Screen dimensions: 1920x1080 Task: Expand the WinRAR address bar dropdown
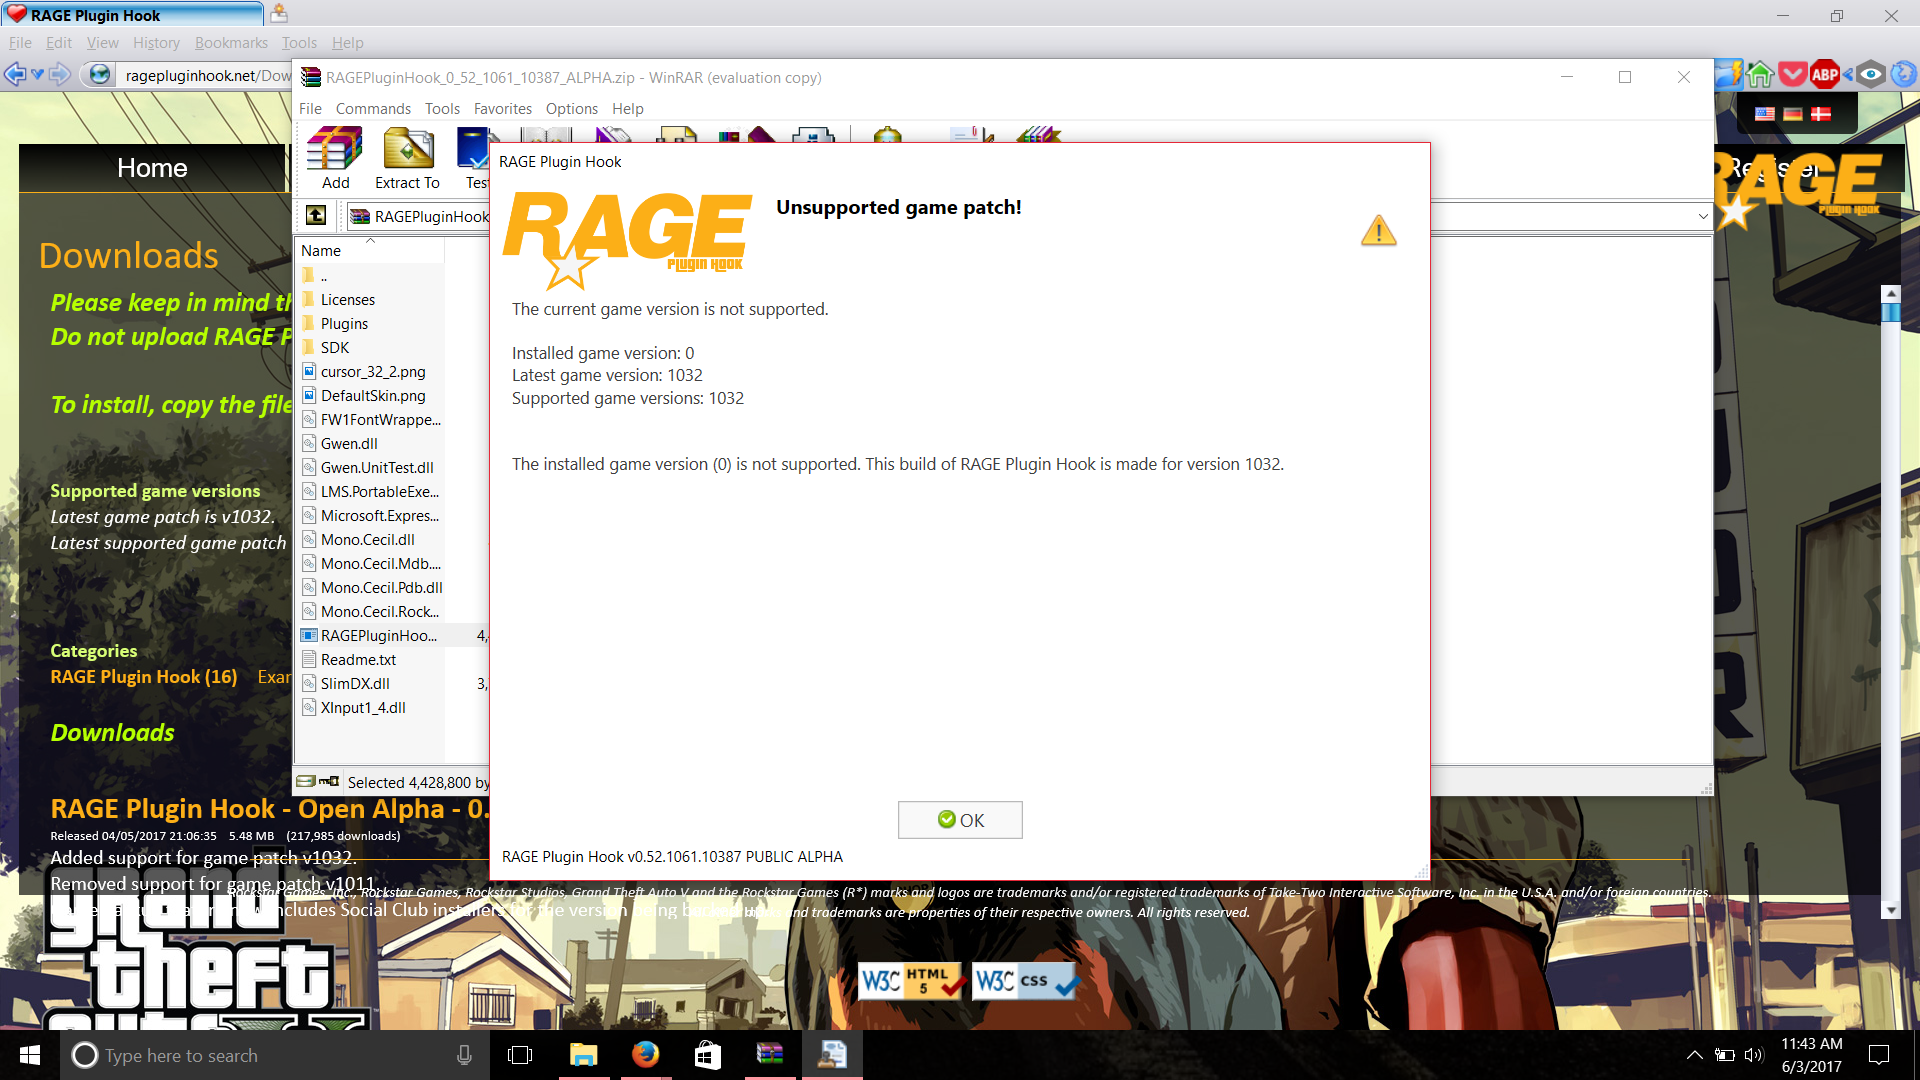click(1702, 216)
